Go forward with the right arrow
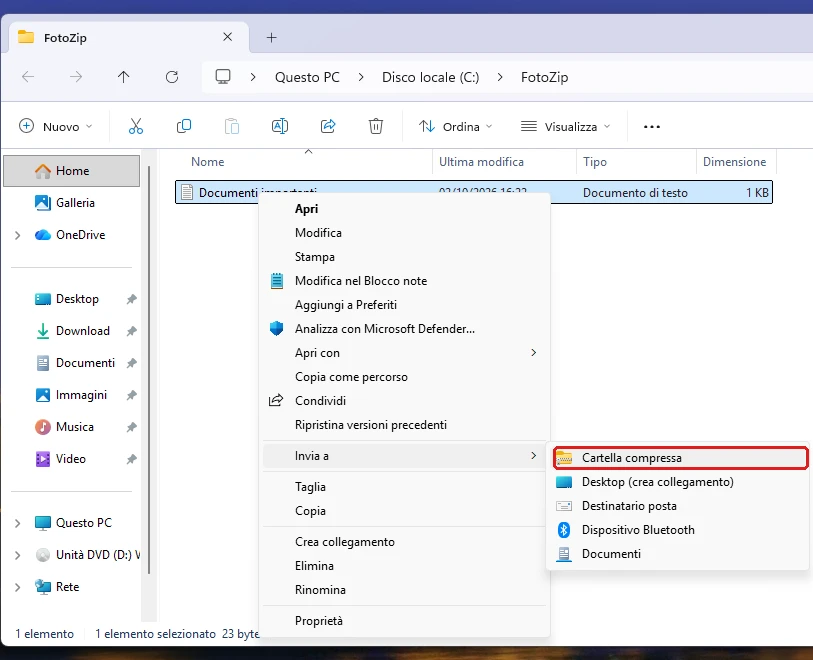 pyautogui.click(x=76, y=77)
